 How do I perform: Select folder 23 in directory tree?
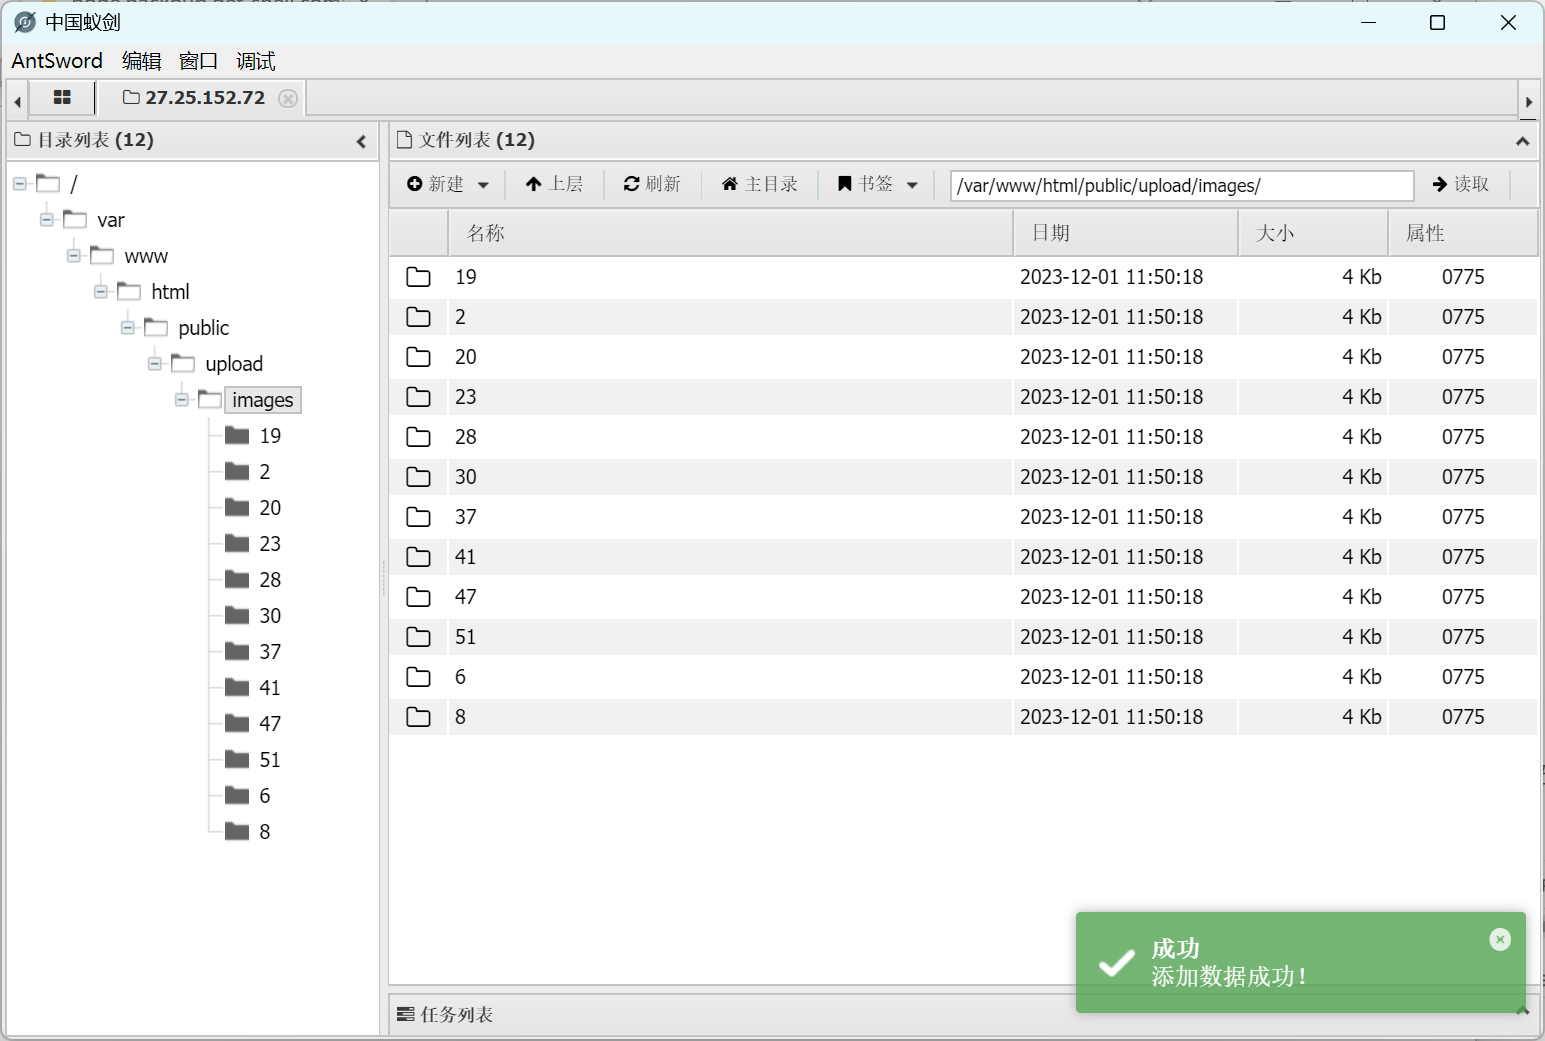pos(269,544)
